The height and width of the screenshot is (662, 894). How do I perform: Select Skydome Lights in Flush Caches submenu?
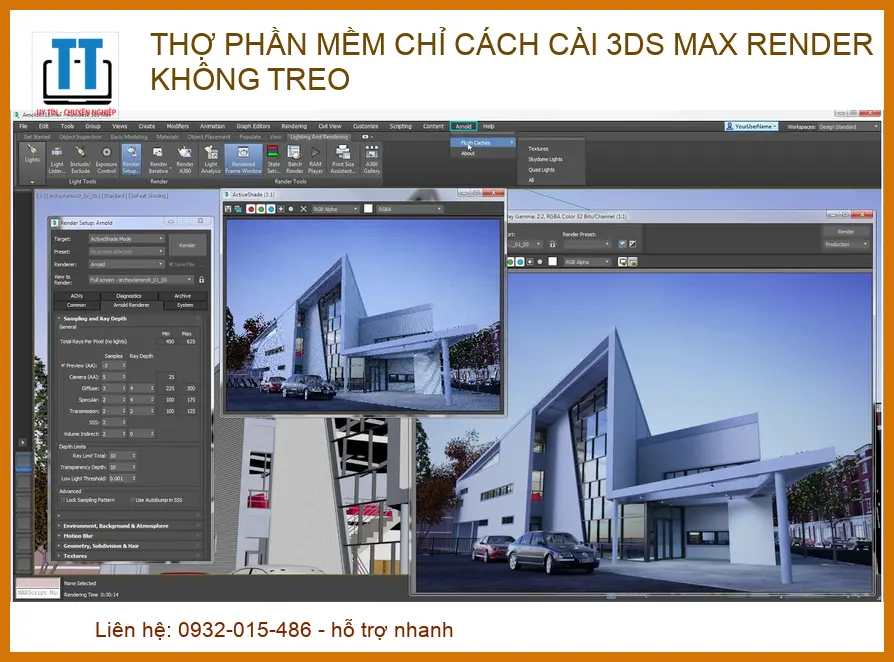545,159
